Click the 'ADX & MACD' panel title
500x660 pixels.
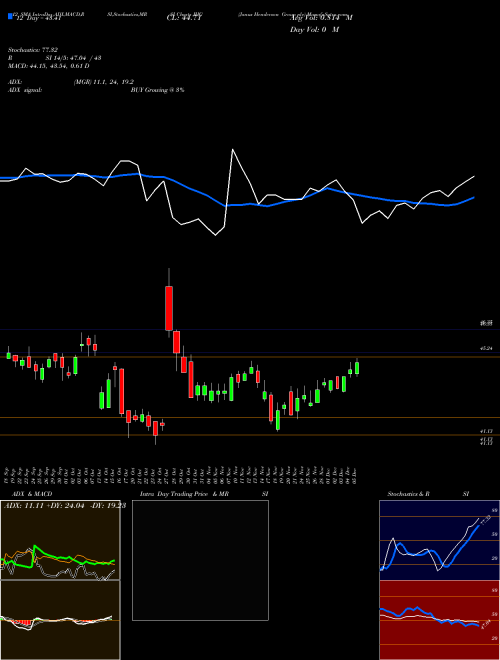click(x=32, y=494)
